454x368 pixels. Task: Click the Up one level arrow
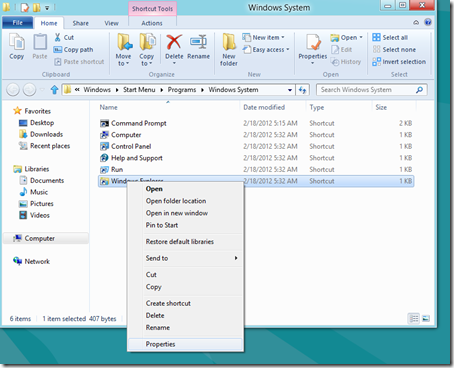pos(54,90)
